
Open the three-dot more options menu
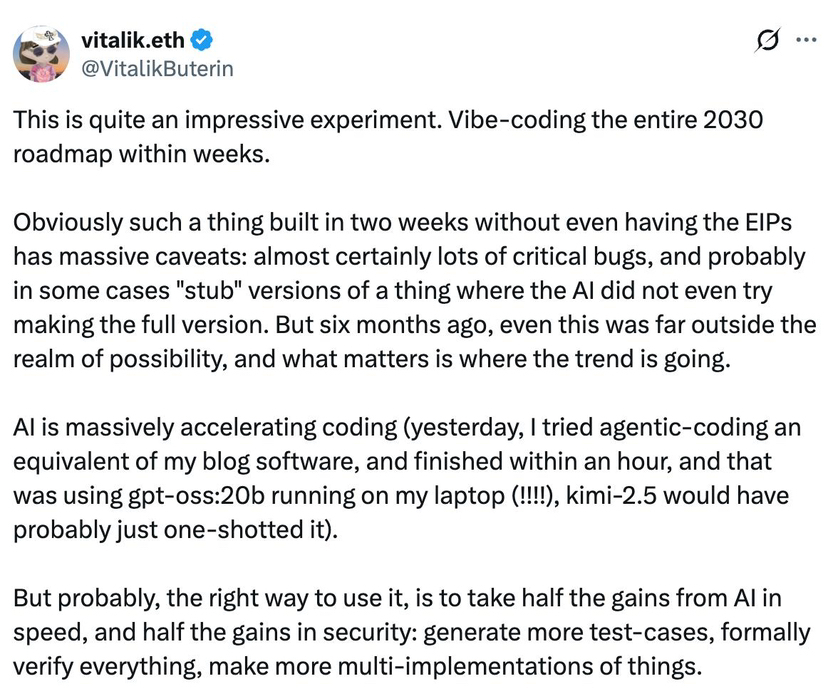(806, 40)
